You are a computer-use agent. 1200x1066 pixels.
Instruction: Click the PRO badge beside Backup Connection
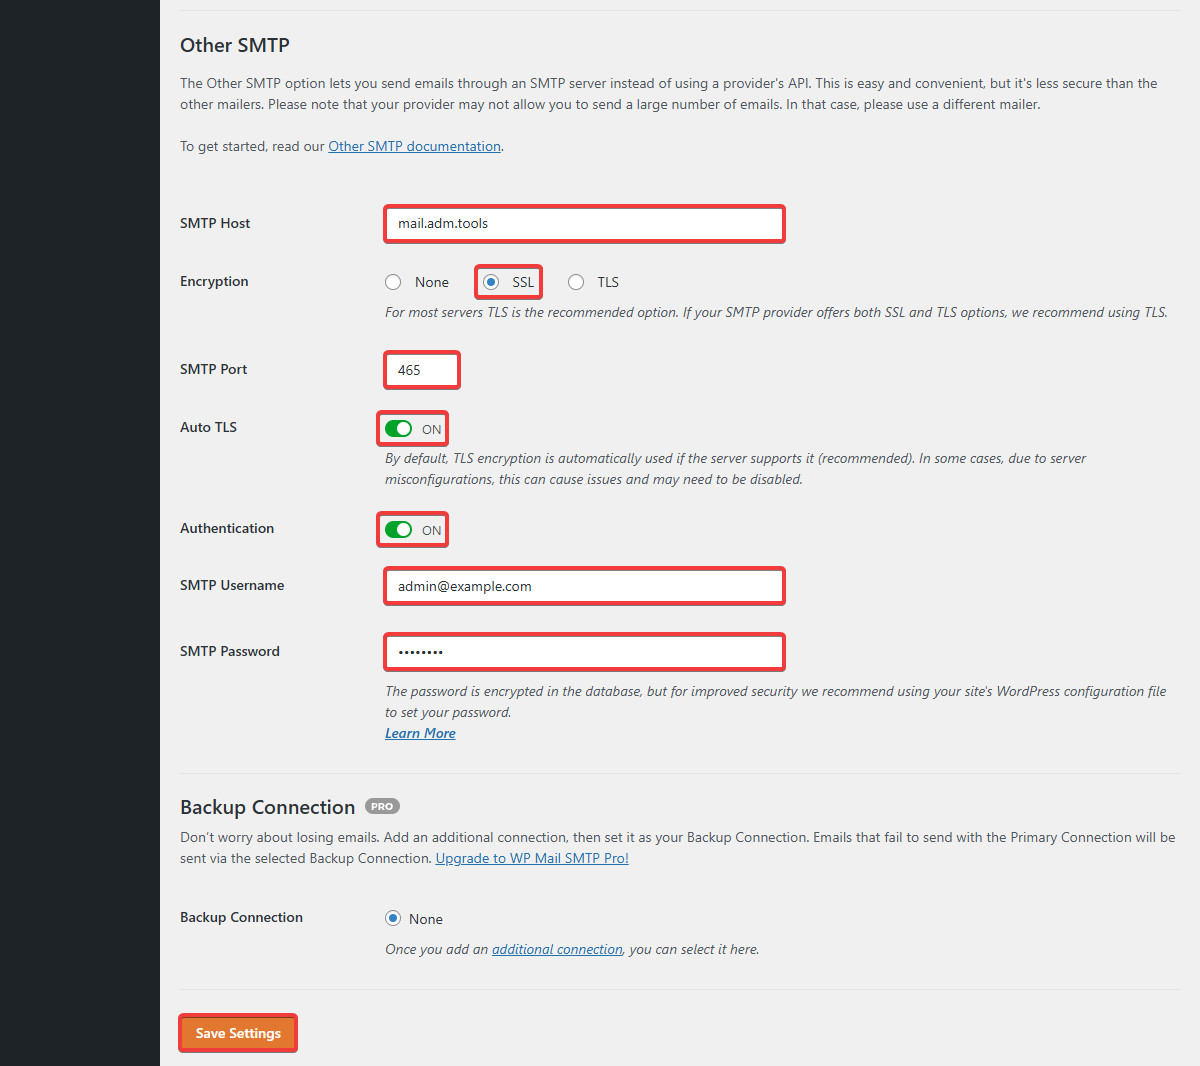click(x=382, y=806)
